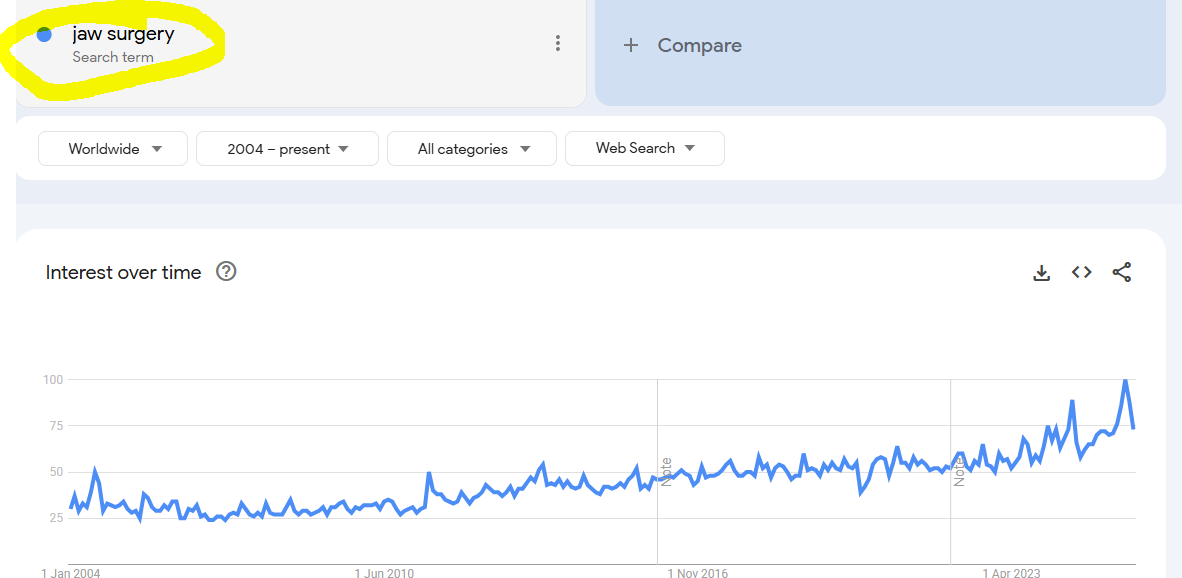Click the 1 Jan 2004 axis label

[x=70, y=573]
